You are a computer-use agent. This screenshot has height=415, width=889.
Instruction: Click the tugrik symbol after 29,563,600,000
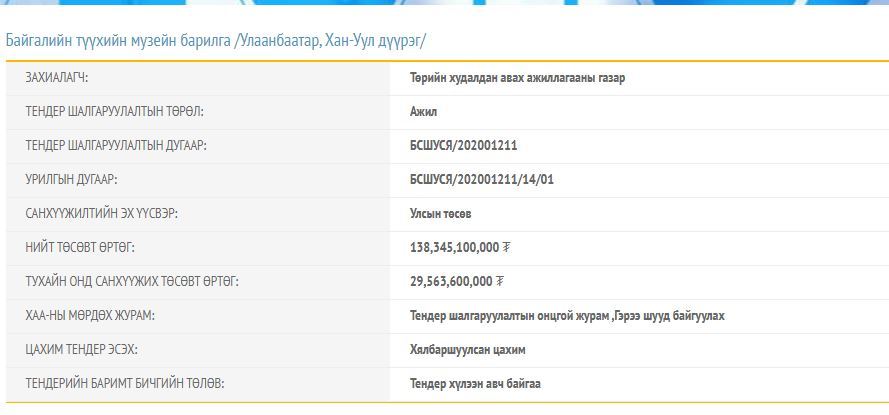[x=500, y=282]
